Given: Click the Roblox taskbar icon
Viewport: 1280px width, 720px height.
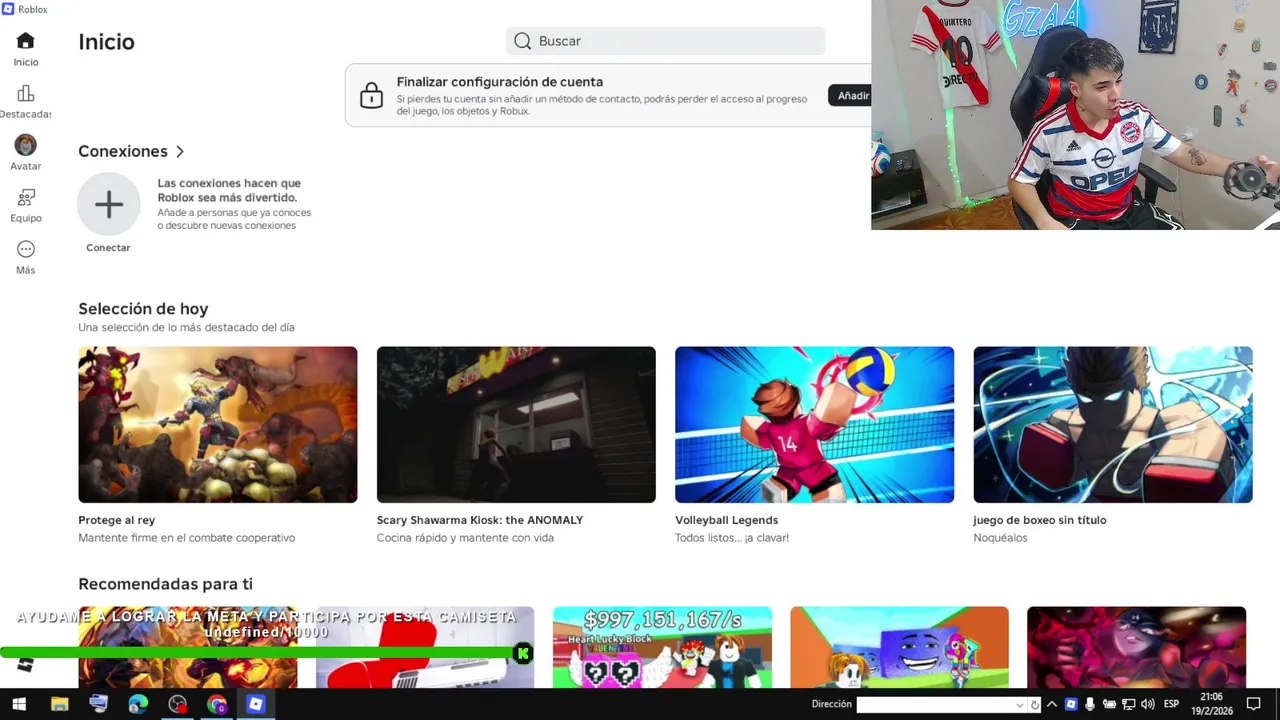Looking at the screenshot, I should click(256, 704).
